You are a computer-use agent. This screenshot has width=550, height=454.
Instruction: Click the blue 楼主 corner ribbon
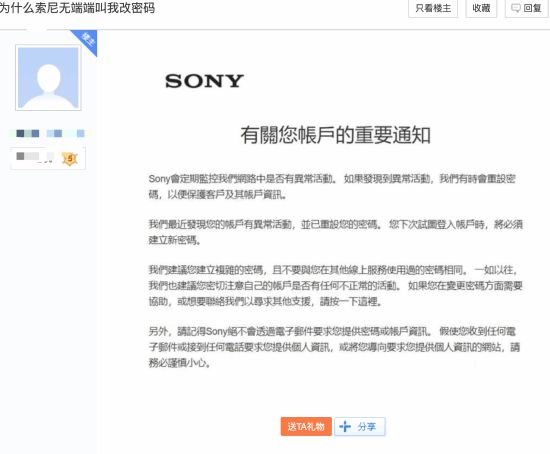[x=86, y=40]
